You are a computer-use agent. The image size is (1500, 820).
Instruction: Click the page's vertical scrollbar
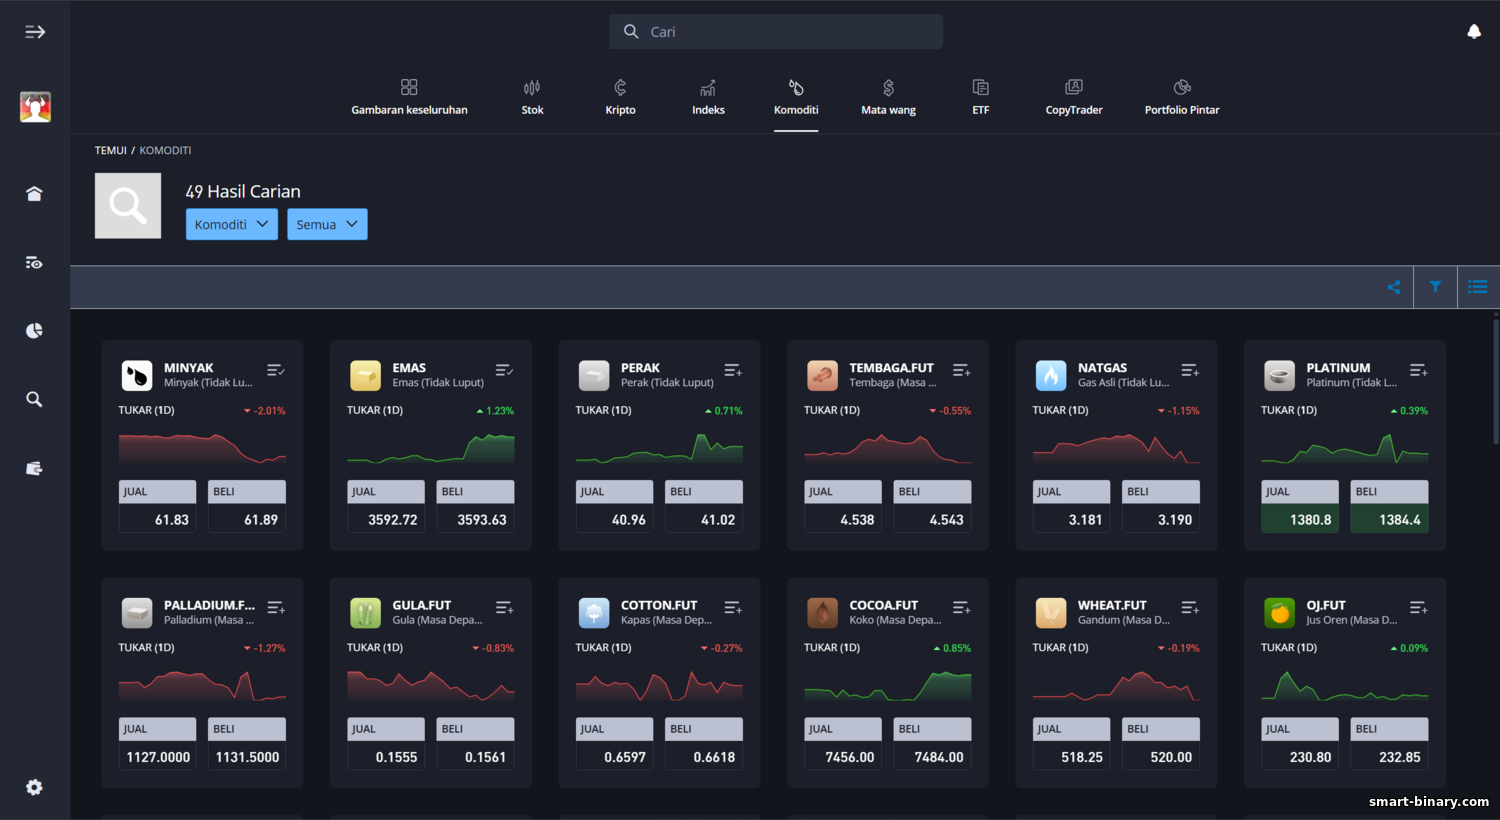1495,380
